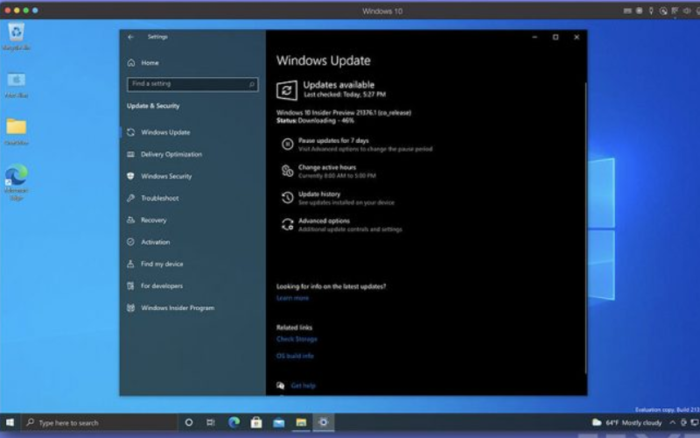
Task: Open Recycle Bin on desktop
Action: click(x=16, y=37)
